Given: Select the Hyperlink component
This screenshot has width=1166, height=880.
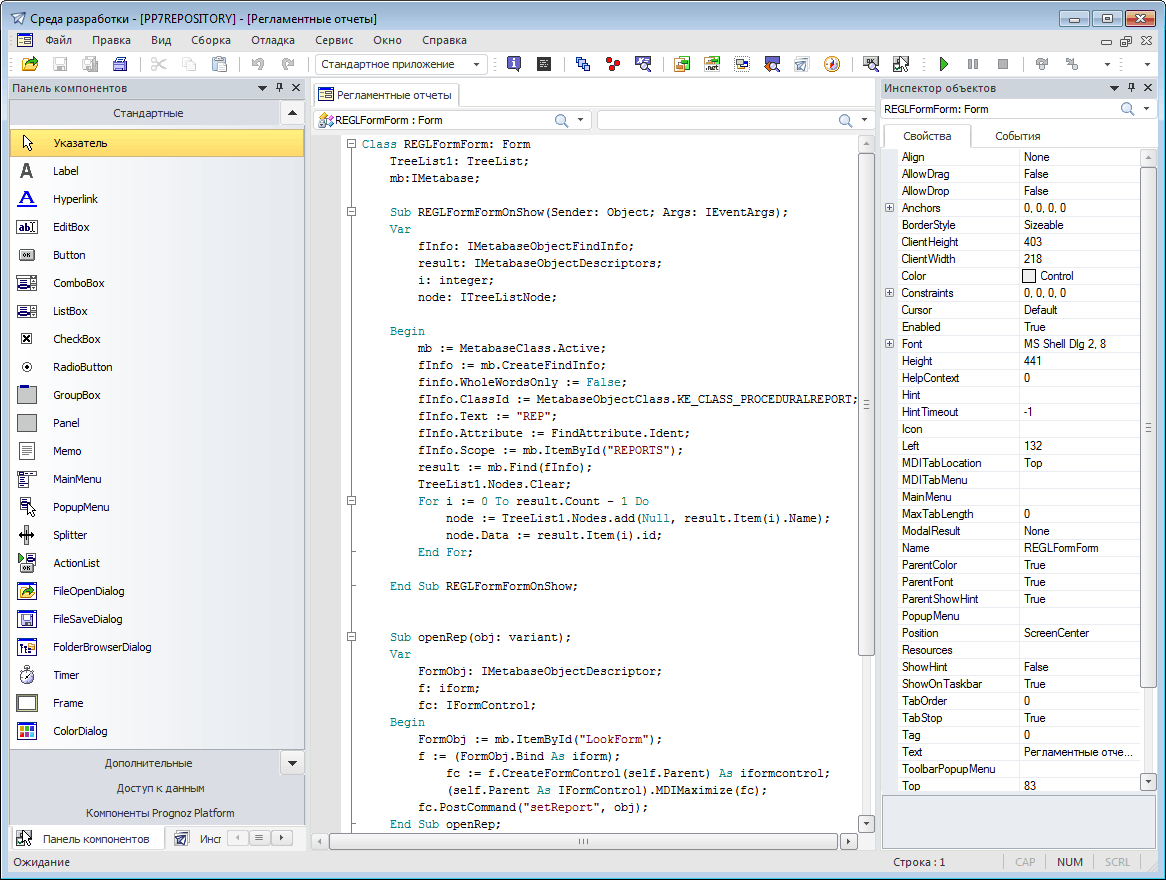Looking at the screenshot, I should [x=75, y=199].
